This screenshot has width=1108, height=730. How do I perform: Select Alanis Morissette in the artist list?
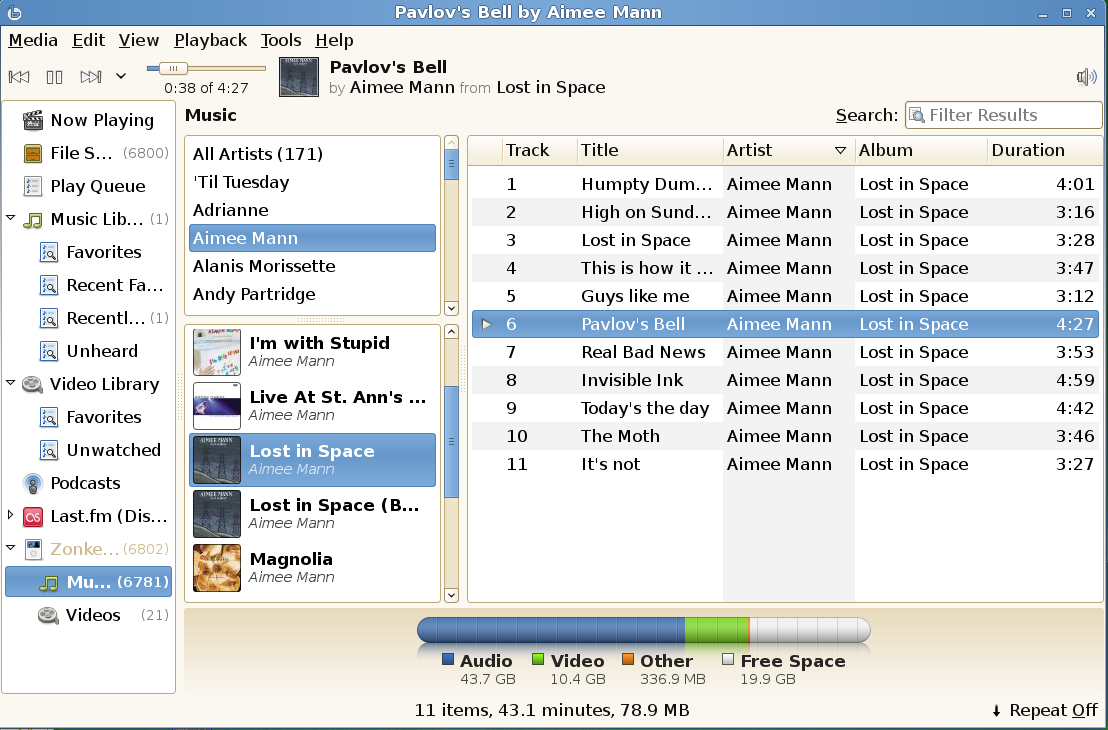[x=264, y=266]
